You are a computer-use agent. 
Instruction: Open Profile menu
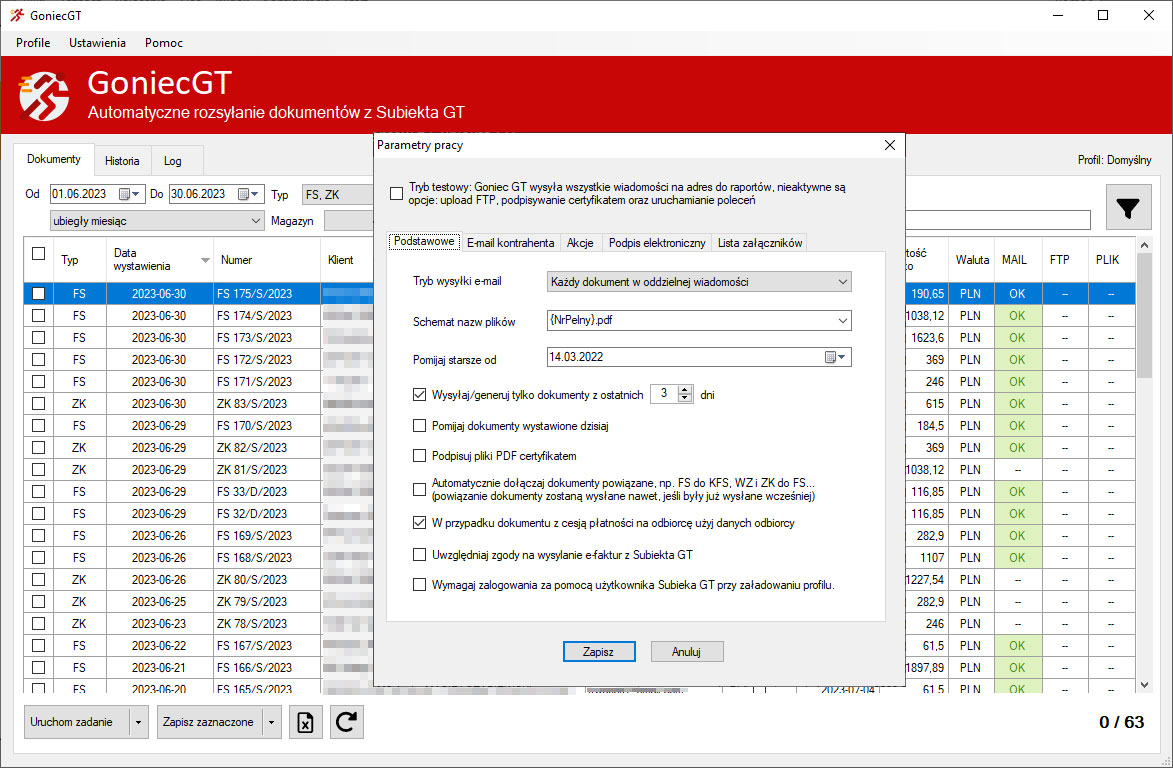33,43
